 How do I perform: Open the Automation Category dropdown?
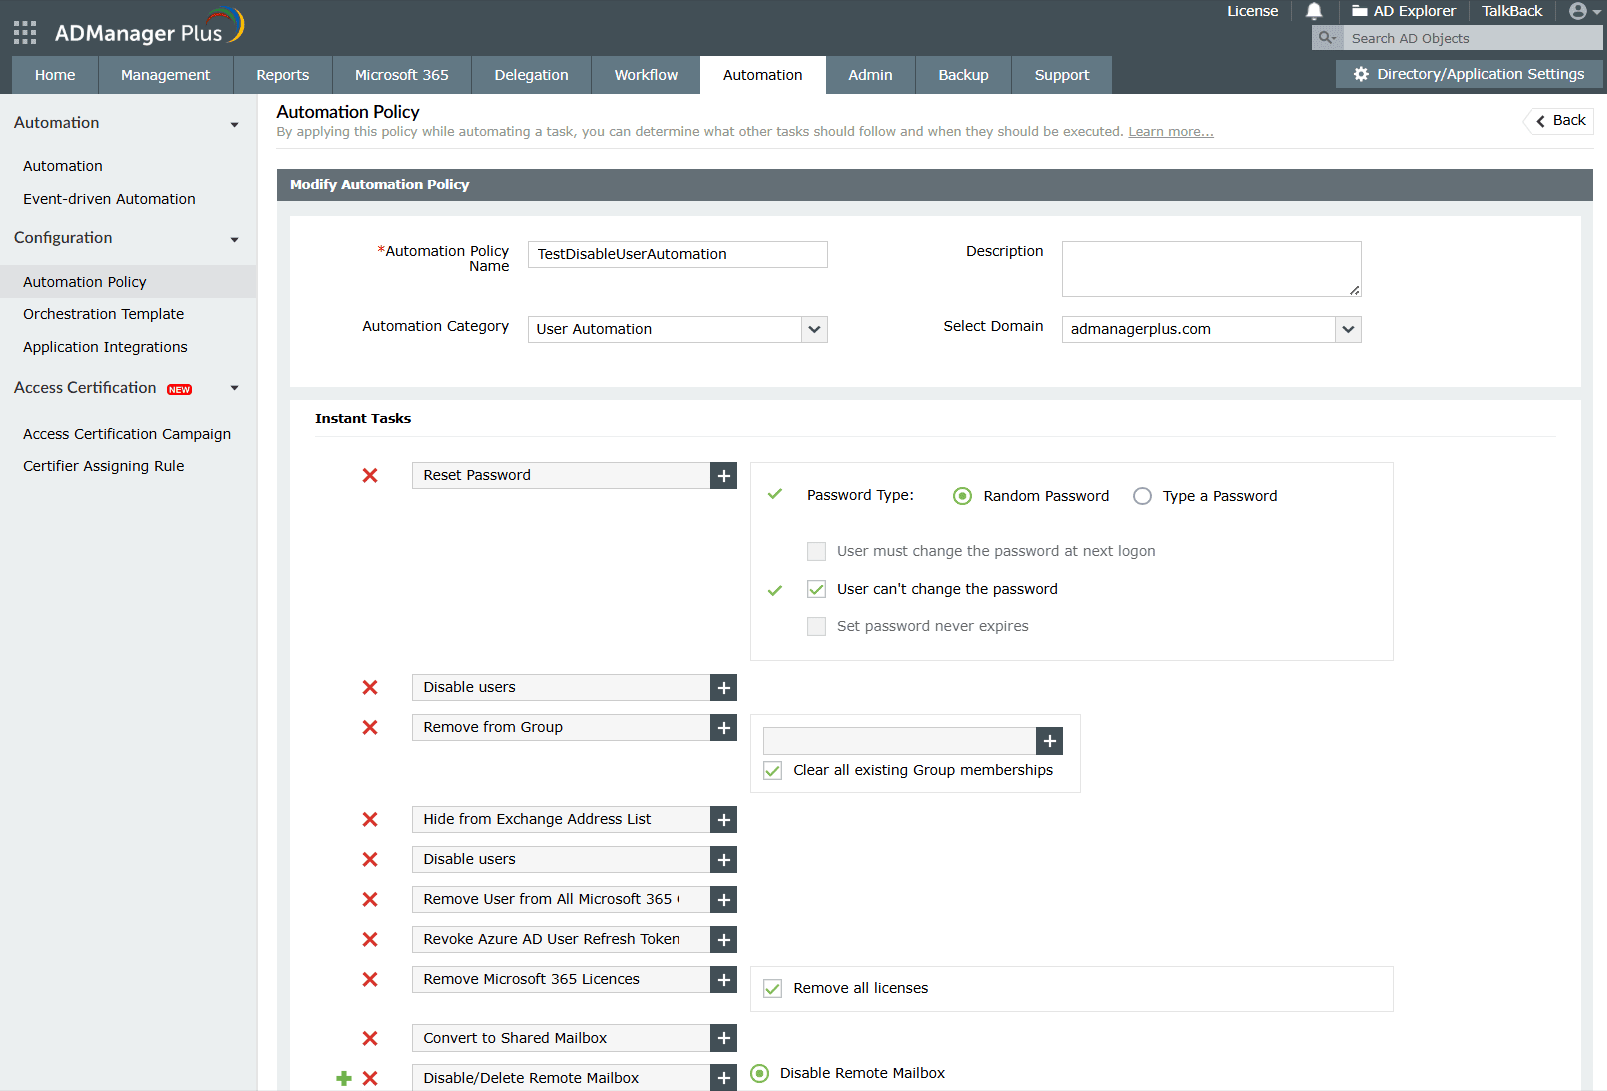tap(815, 329)
